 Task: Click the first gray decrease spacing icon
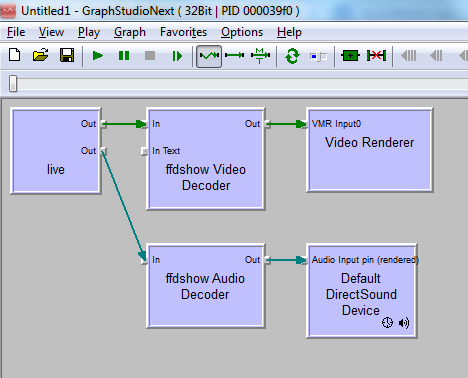coord(409,56)
